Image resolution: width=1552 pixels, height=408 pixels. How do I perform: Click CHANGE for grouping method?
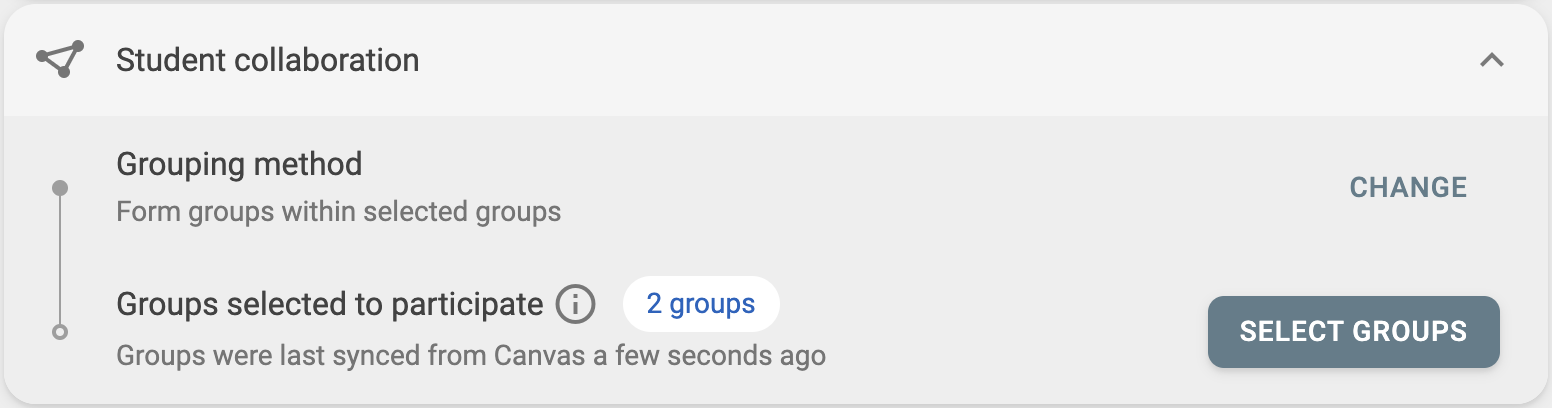1408,188
